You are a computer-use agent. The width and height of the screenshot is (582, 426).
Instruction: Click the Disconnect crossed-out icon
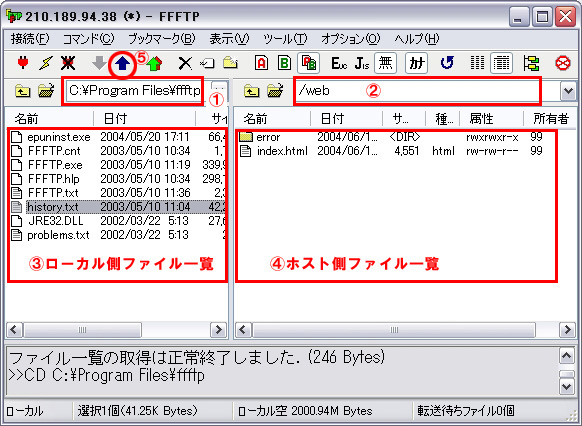click(x=68, y=63)
